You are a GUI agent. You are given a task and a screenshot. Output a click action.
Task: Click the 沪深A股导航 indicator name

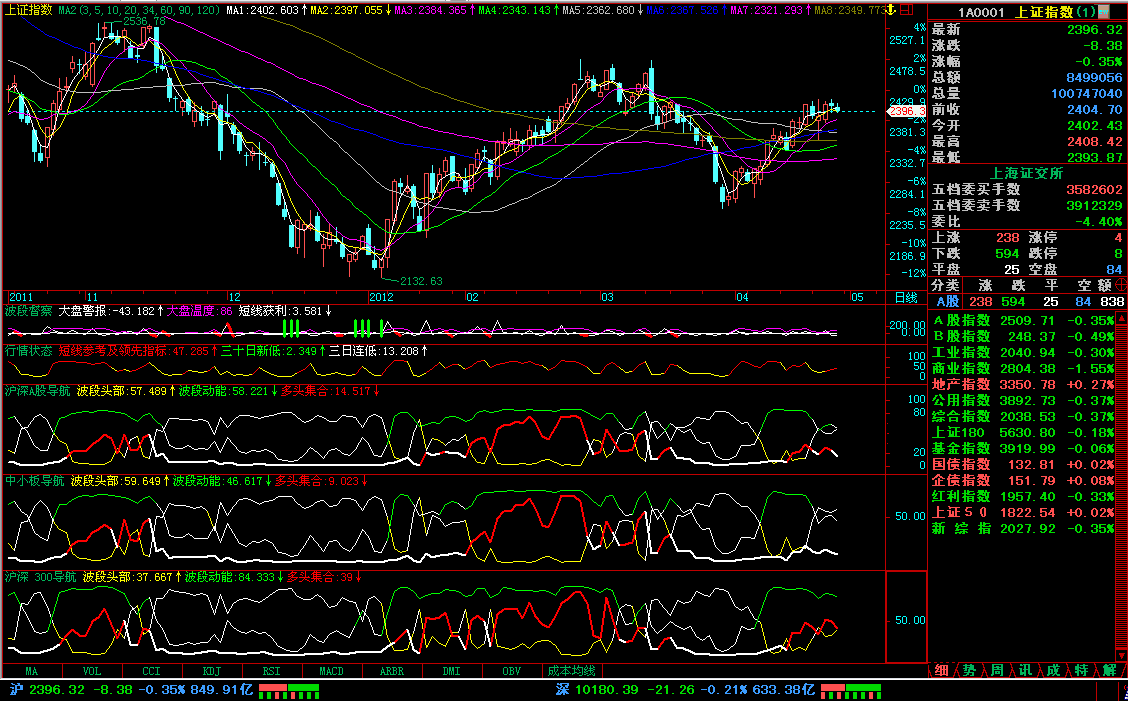click(x=38, y=391)
